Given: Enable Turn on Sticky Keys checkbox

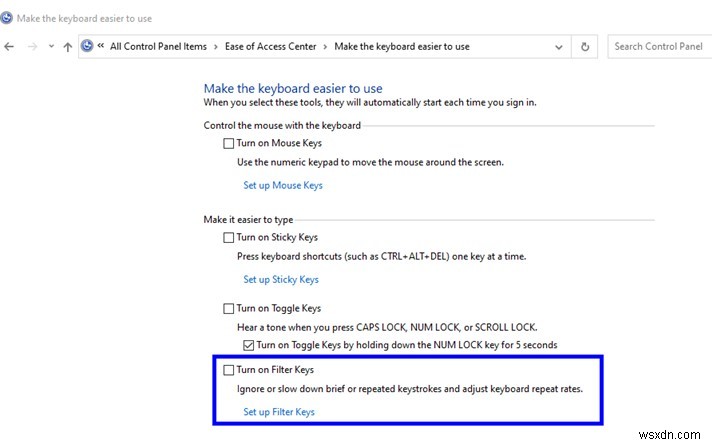Looking at the screenshot, I should [x=228, y=237].
